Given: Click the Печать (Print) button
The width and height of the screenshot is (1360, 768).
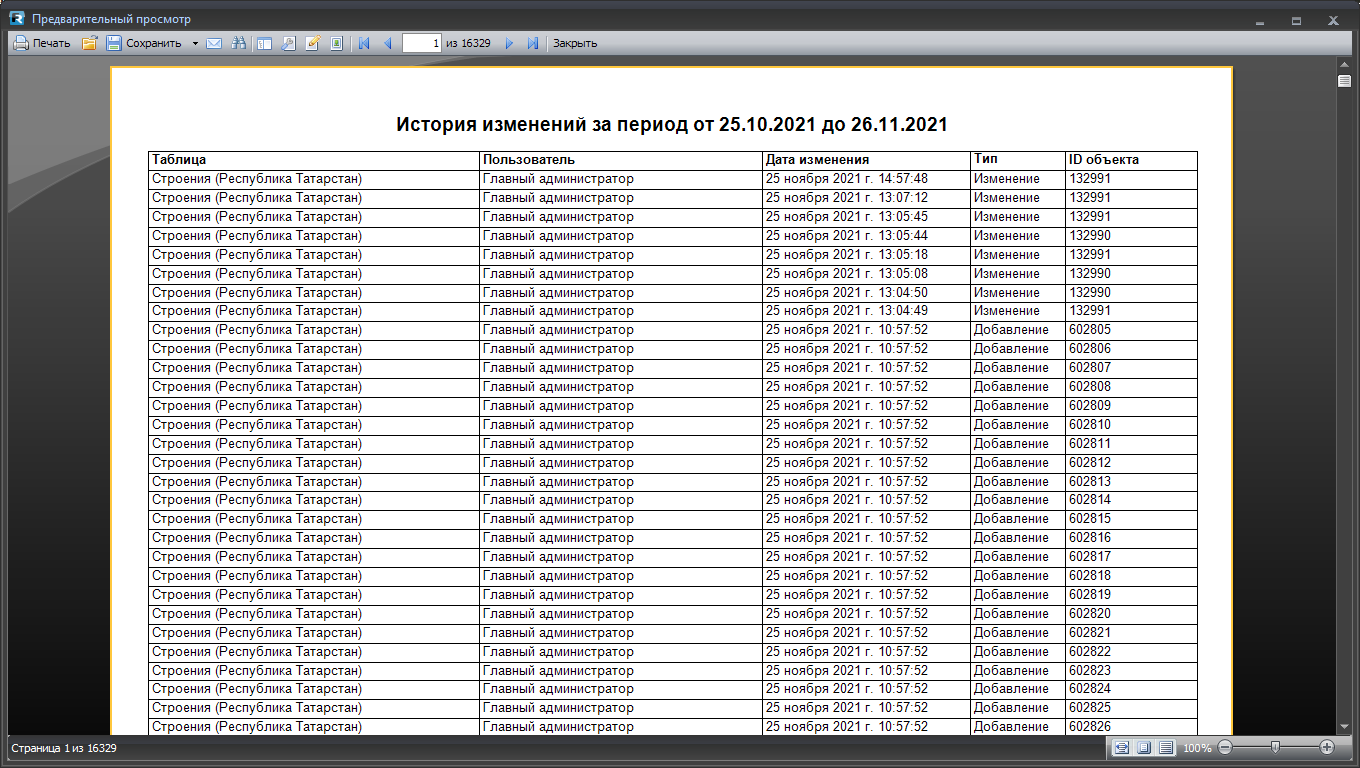Looking at the screenshot, I should click(42, 43).
